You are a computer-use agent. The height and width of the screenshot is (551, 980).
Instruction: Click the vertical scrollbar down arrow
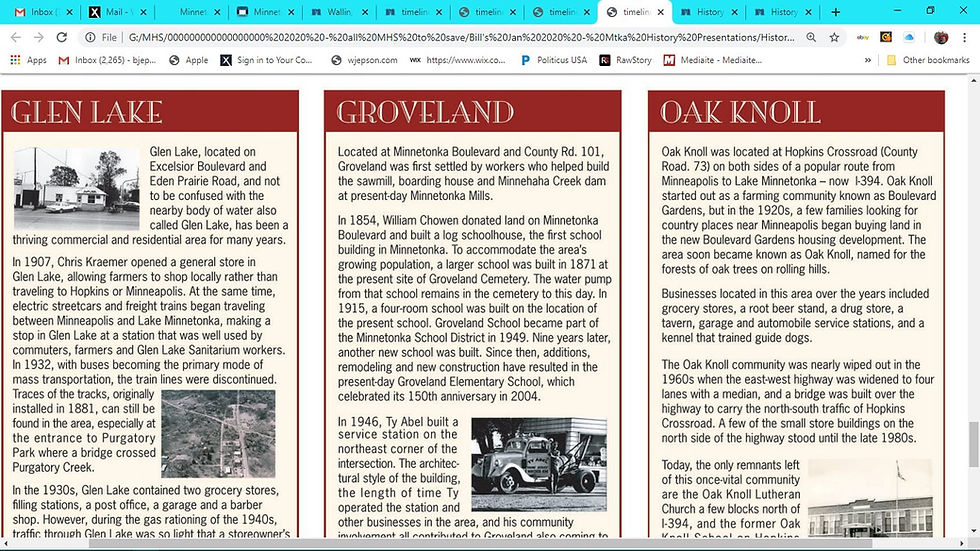(974, 532)
